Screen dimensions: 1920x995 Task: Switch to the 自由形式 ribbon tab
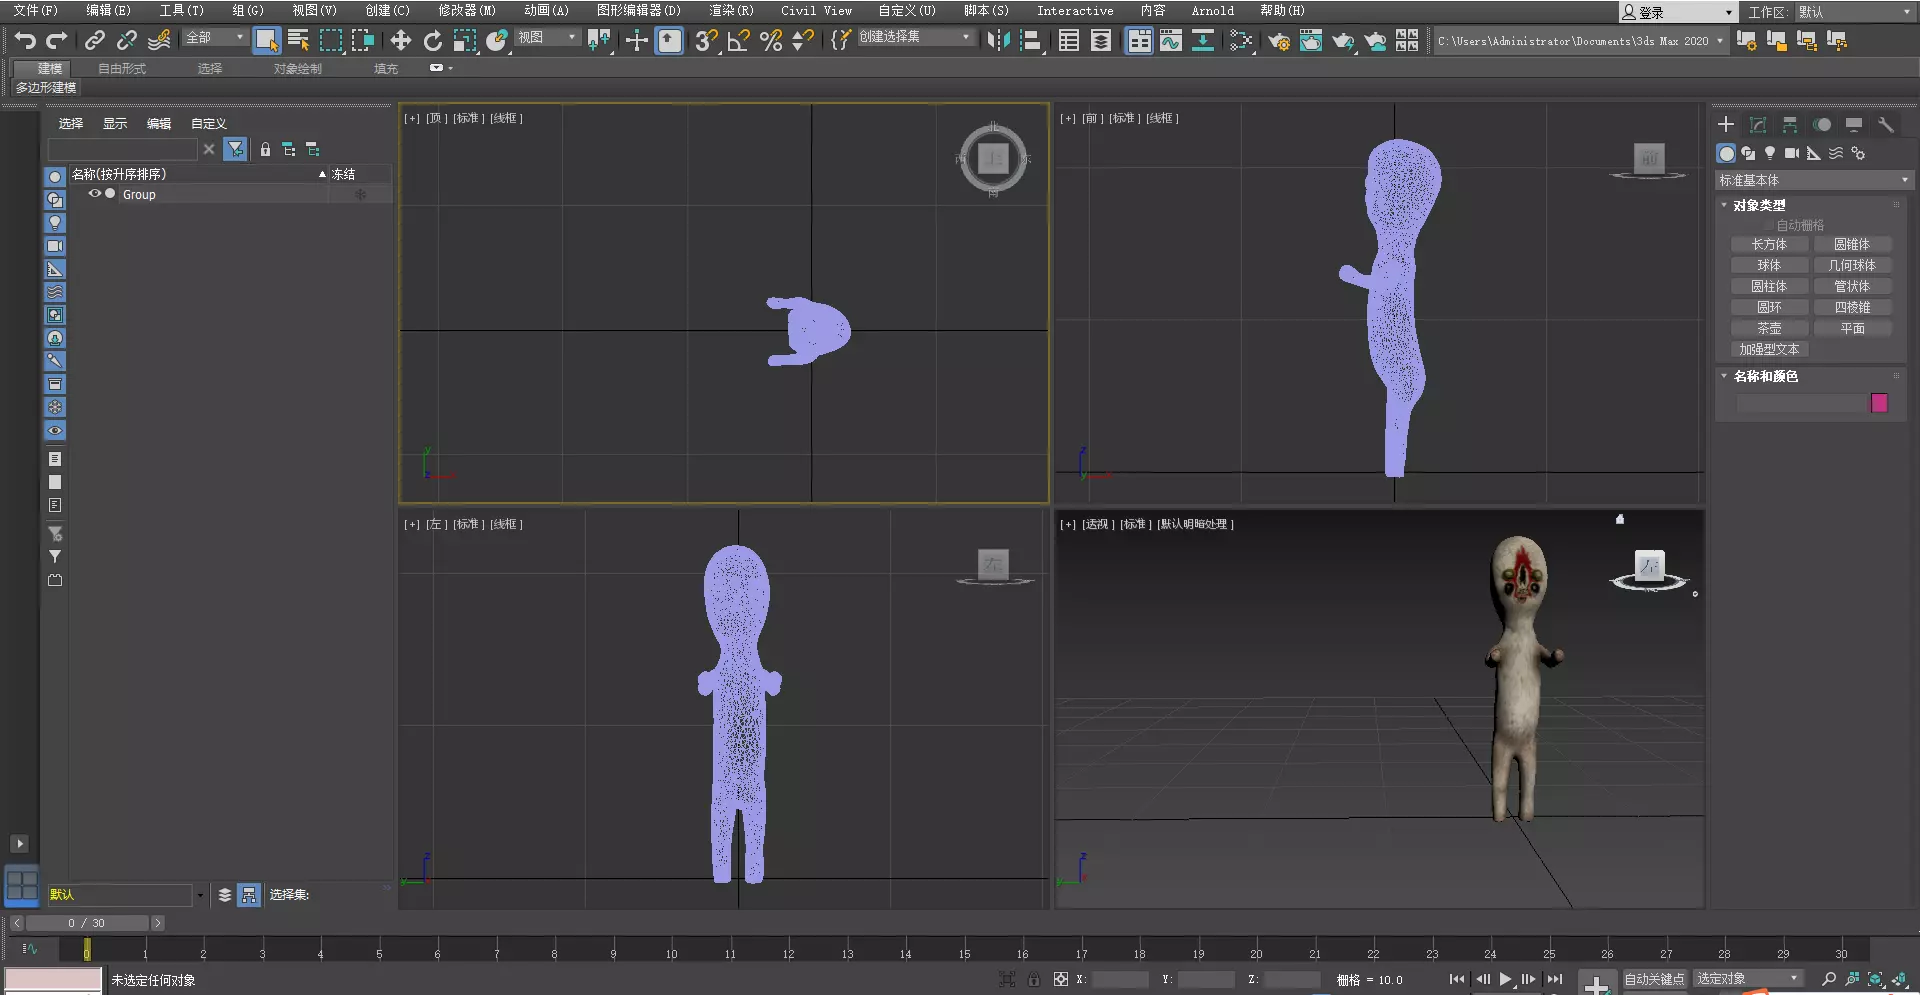coord(122,68)
